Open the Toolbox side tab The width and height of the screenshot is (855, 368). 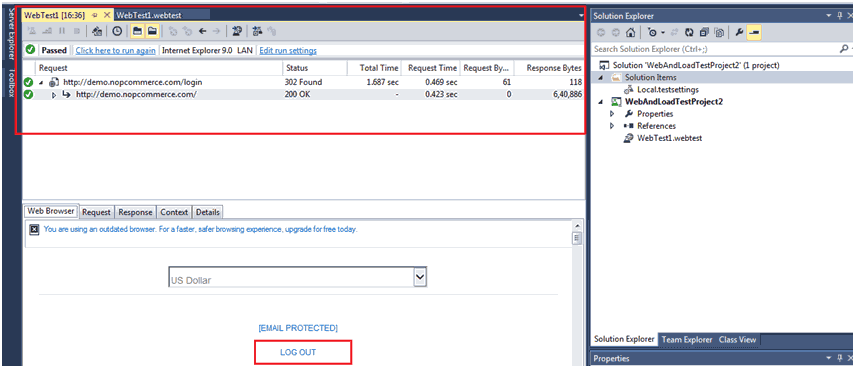[10, 82]
